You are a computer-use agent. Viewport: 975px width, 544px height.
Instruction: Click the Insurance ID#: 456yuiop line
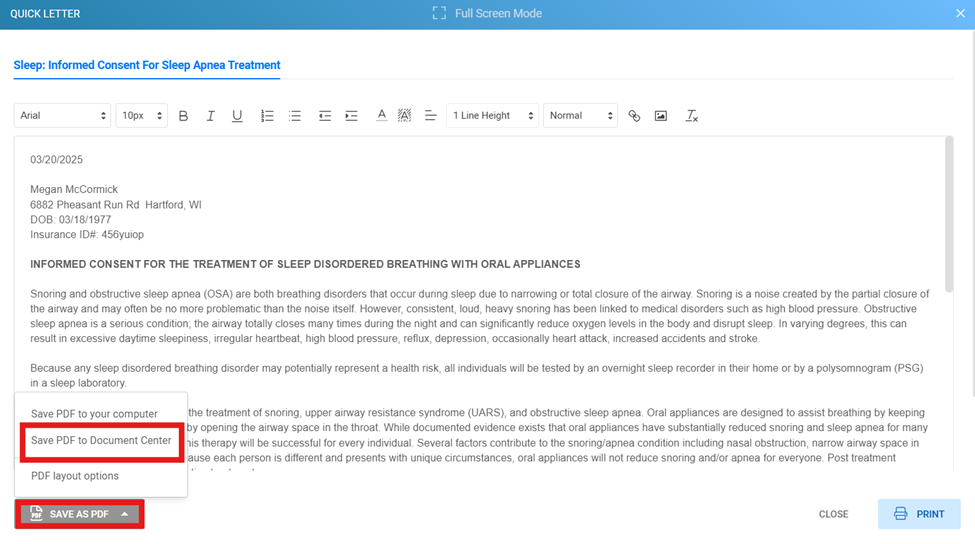[x=87, y=234]
